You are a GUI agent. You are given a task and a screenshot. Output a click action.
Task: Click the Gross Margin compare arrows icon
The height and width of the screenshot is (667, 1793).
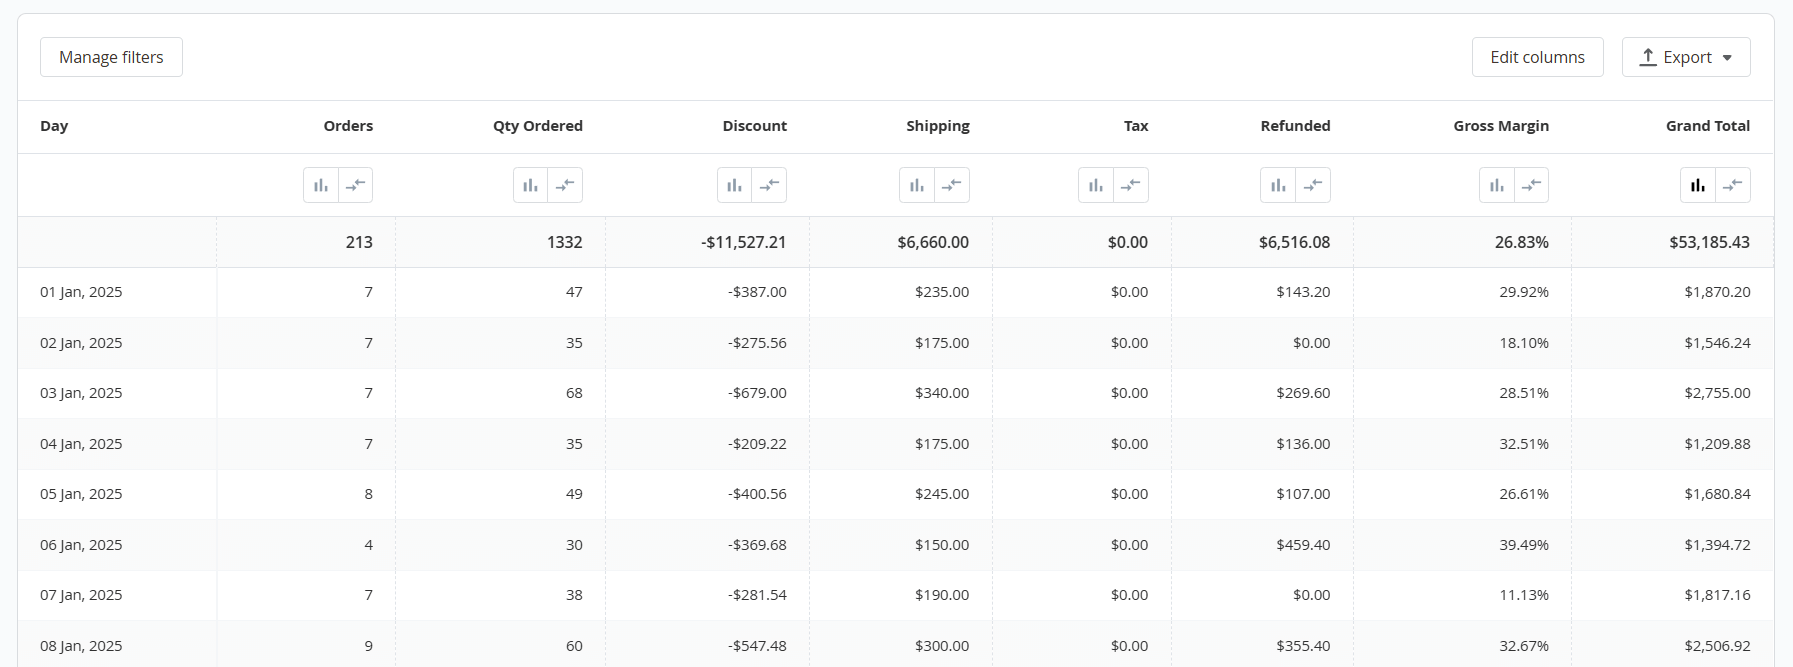[x=1531, y=185]
